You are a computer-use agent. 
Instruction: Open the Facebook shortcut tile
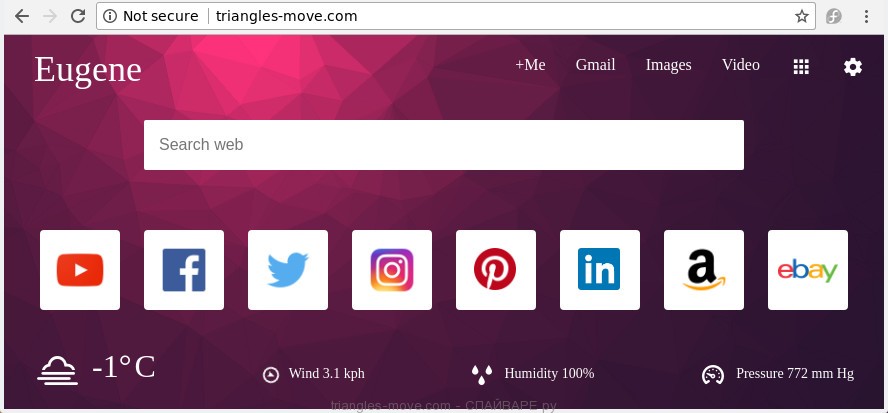coord(184,270)
